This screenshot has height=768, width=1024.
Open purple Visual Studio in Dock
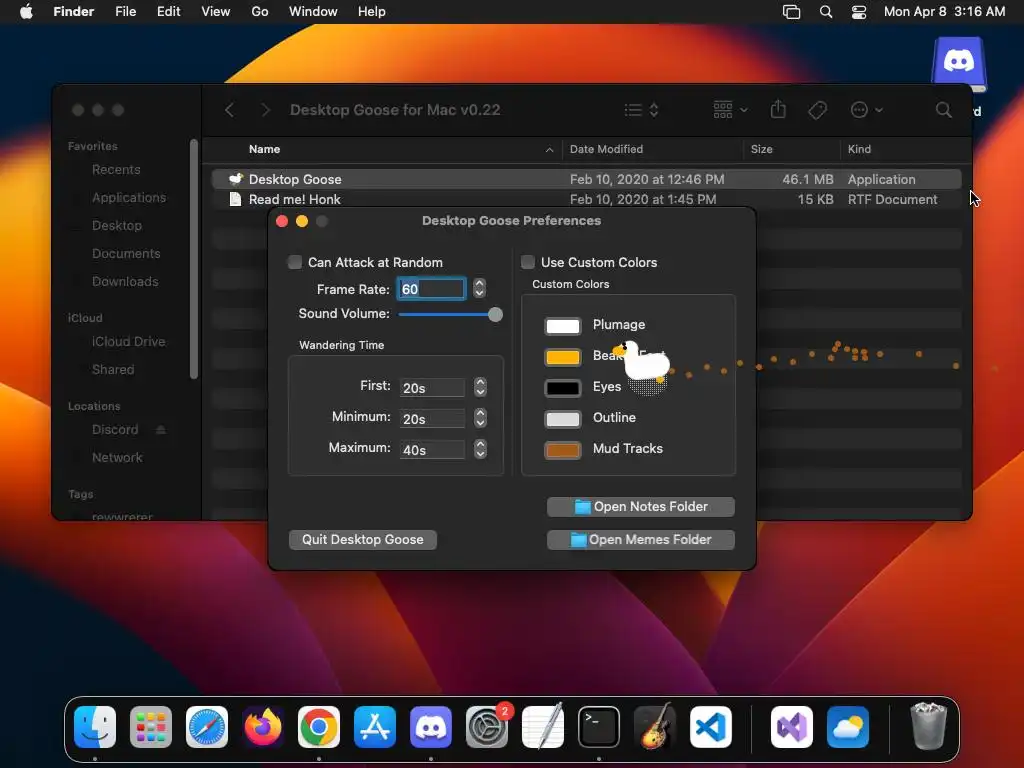point(792,727)
